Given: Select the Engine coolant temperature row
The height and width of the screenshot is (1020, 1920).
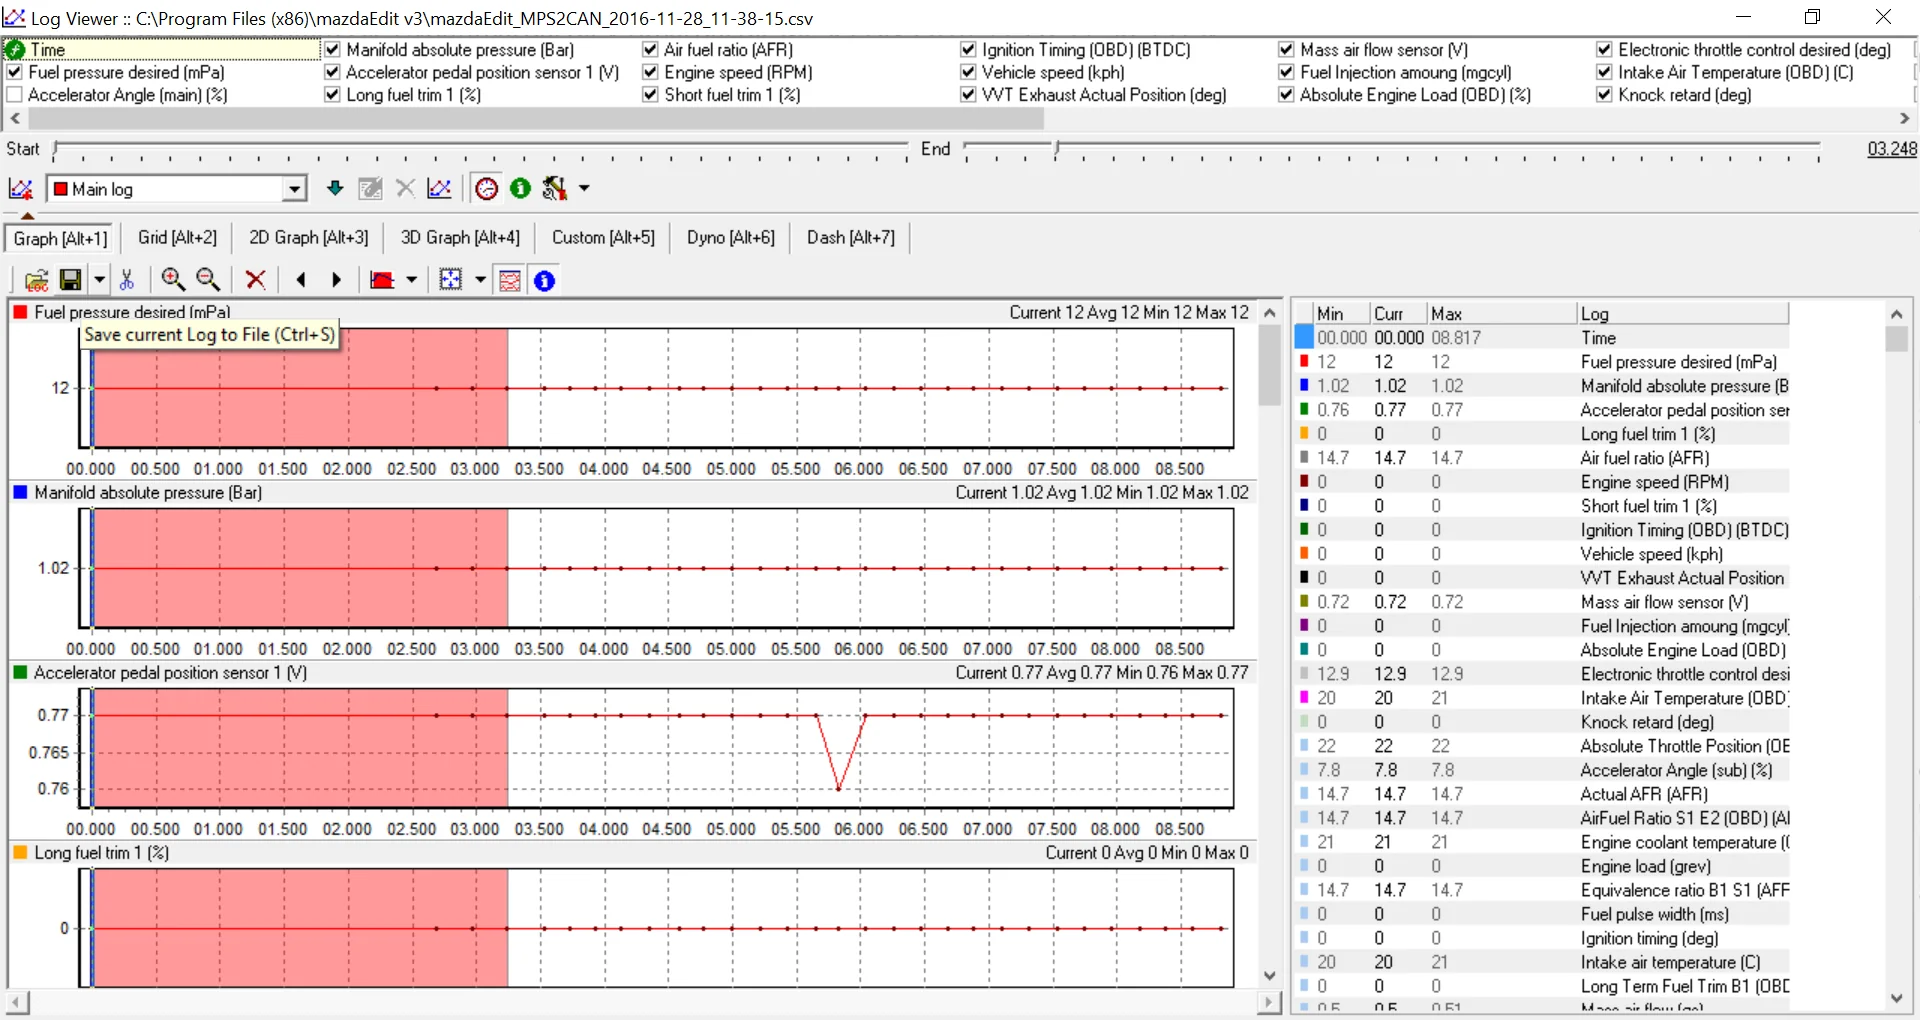Looking at the screenshot, I should click(x=1543, y=842).
